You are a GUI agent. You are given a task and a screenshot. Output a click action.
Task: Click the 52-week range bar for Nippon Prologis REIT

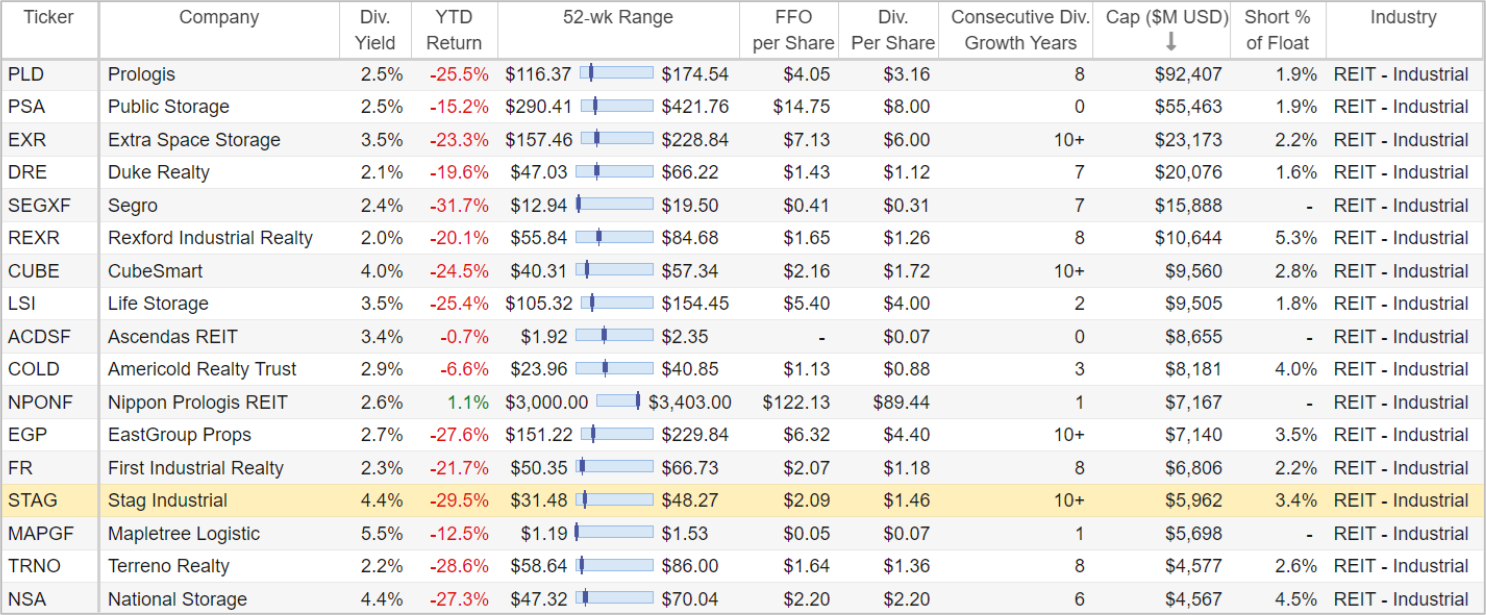618,401
